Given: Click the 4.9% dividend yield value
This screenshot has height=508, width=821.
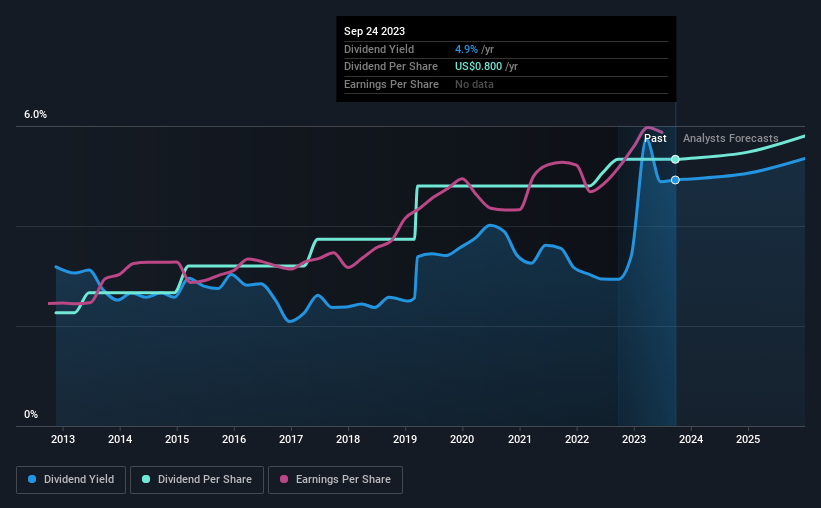Looking at the screenshot, I should [466, 49].
